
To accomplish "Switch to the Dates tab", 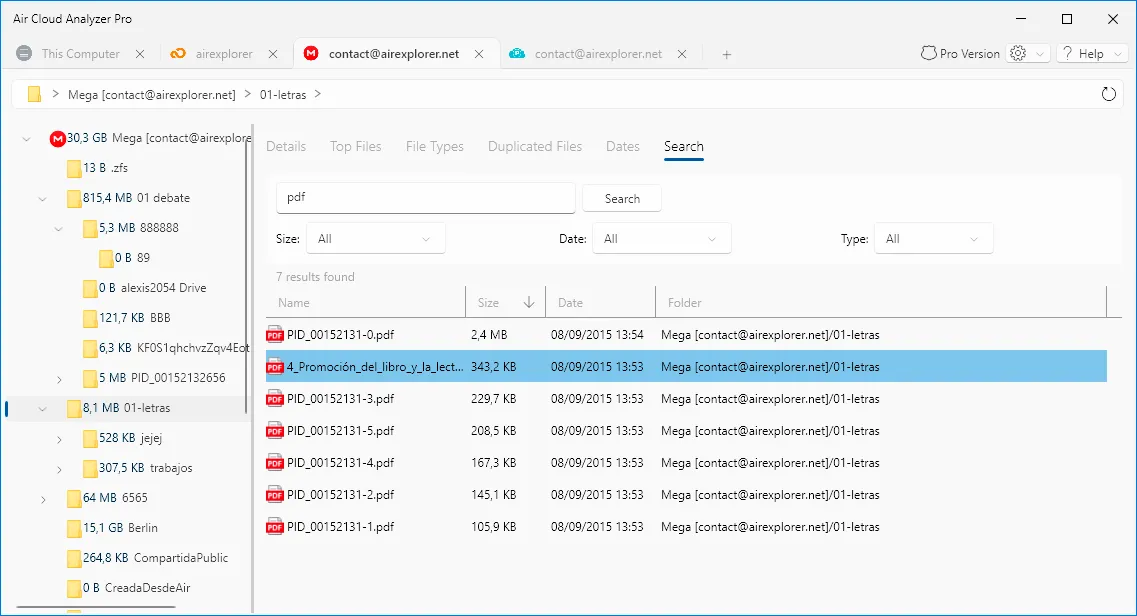I will tap(623, 146).
